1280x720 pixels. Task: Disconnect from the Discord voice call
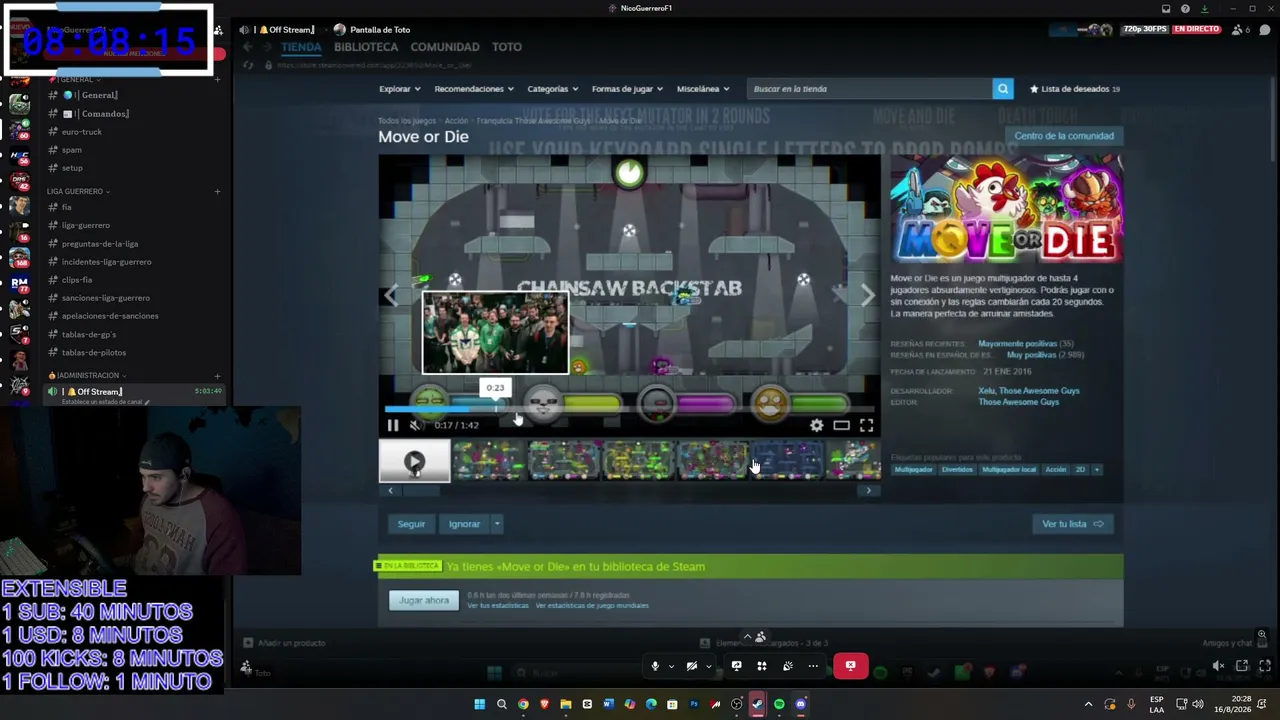point(850,666)
